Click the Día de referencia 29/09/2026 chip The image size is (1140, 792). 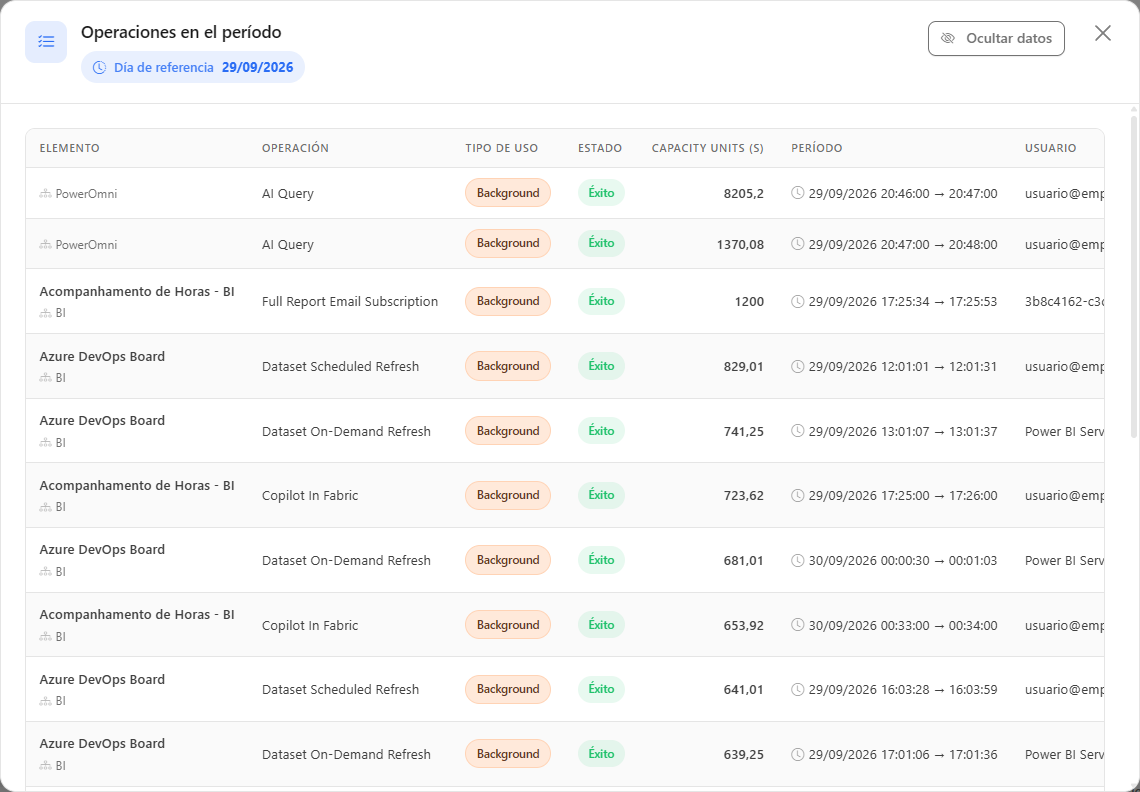pyautogui.click(x=193, y=68)
